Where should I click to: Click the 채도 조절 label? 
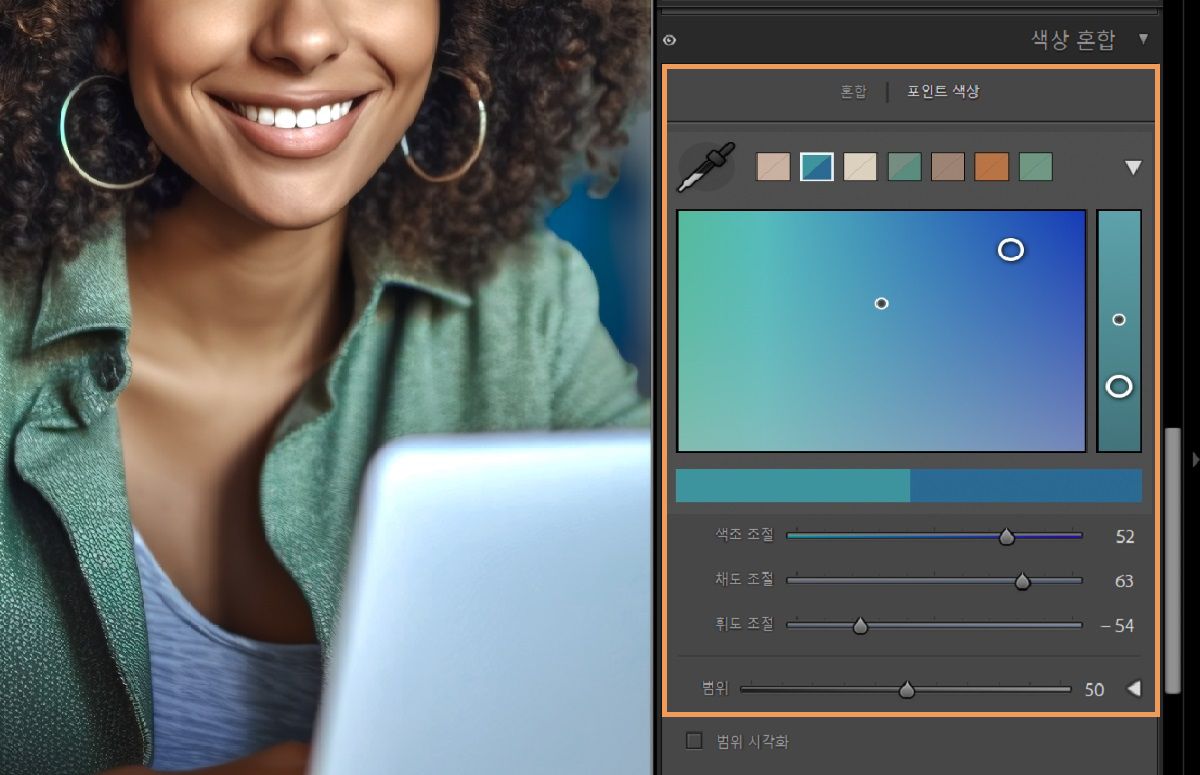coord(744,579)
